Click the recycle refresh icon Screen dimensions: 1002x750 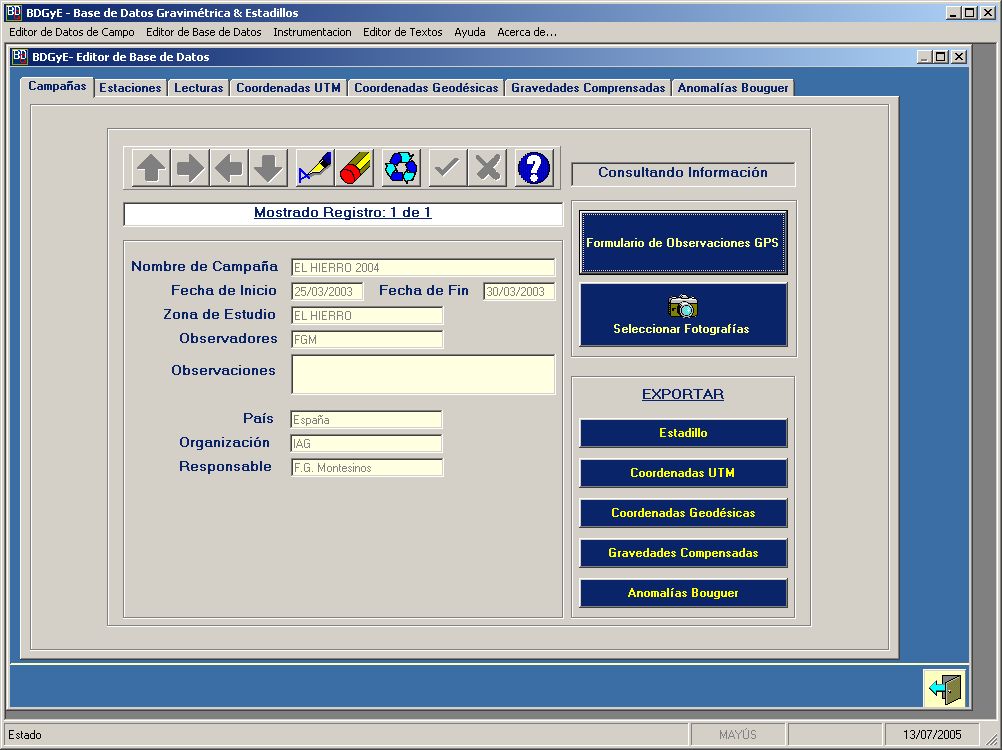[401, 168]
